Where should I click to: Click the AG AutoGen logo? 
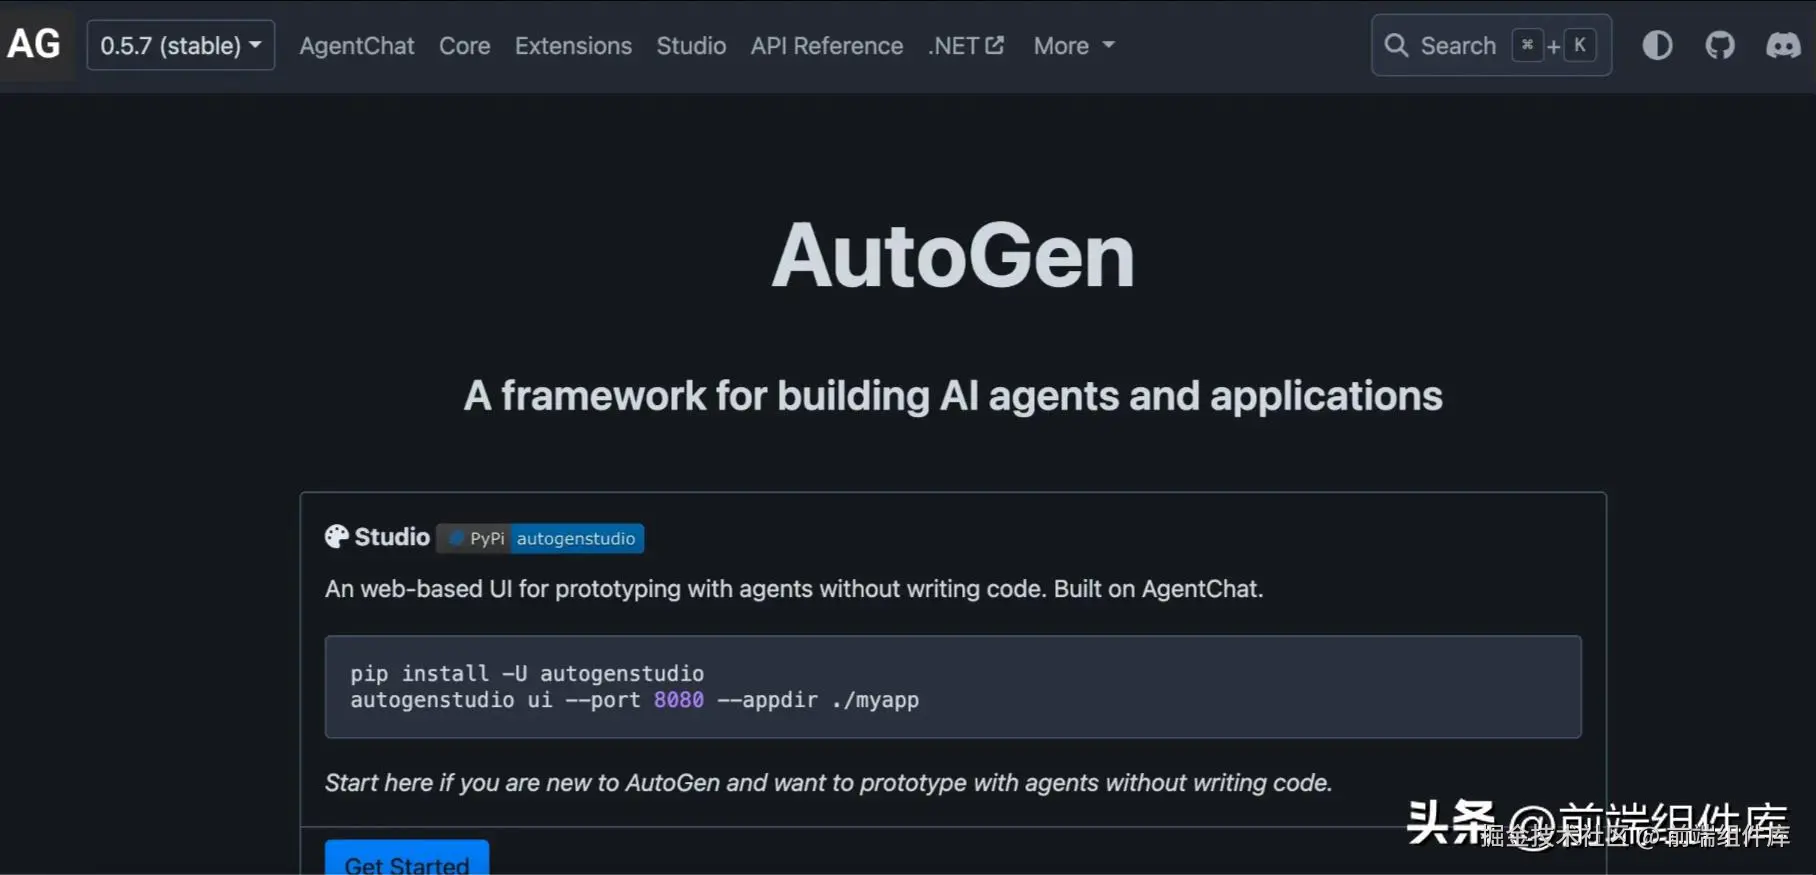pyautogui.click(x=34, y=44)
